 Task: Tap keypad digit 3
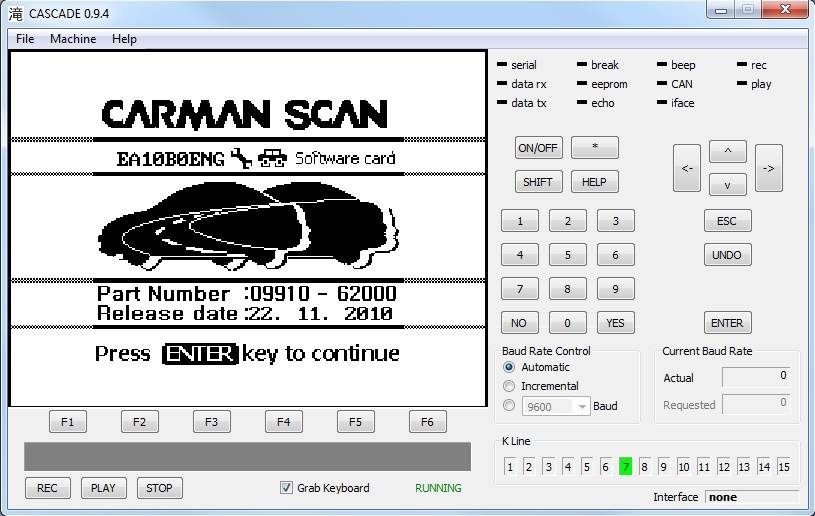point(615,221)
